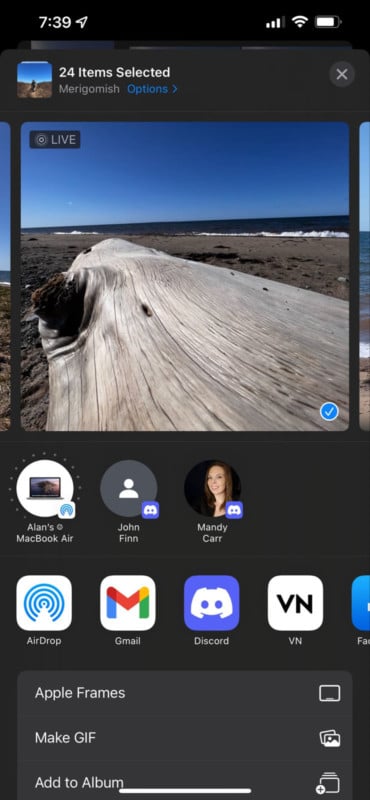This screenshot has height=800, width=370.
Task: Send to Alan's MacBook Air via AirDrop
Action: (x=45, y=488)
